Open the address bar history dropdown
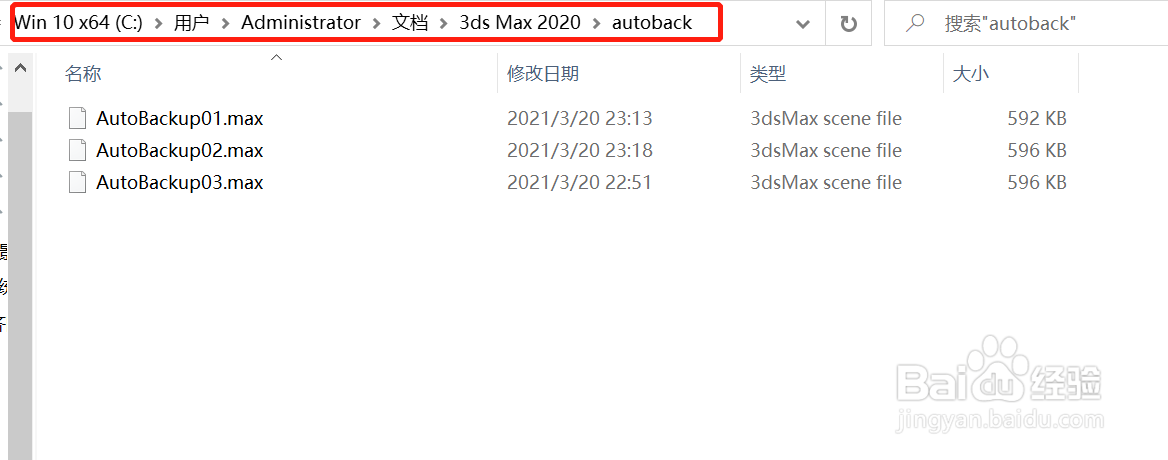 802,24
